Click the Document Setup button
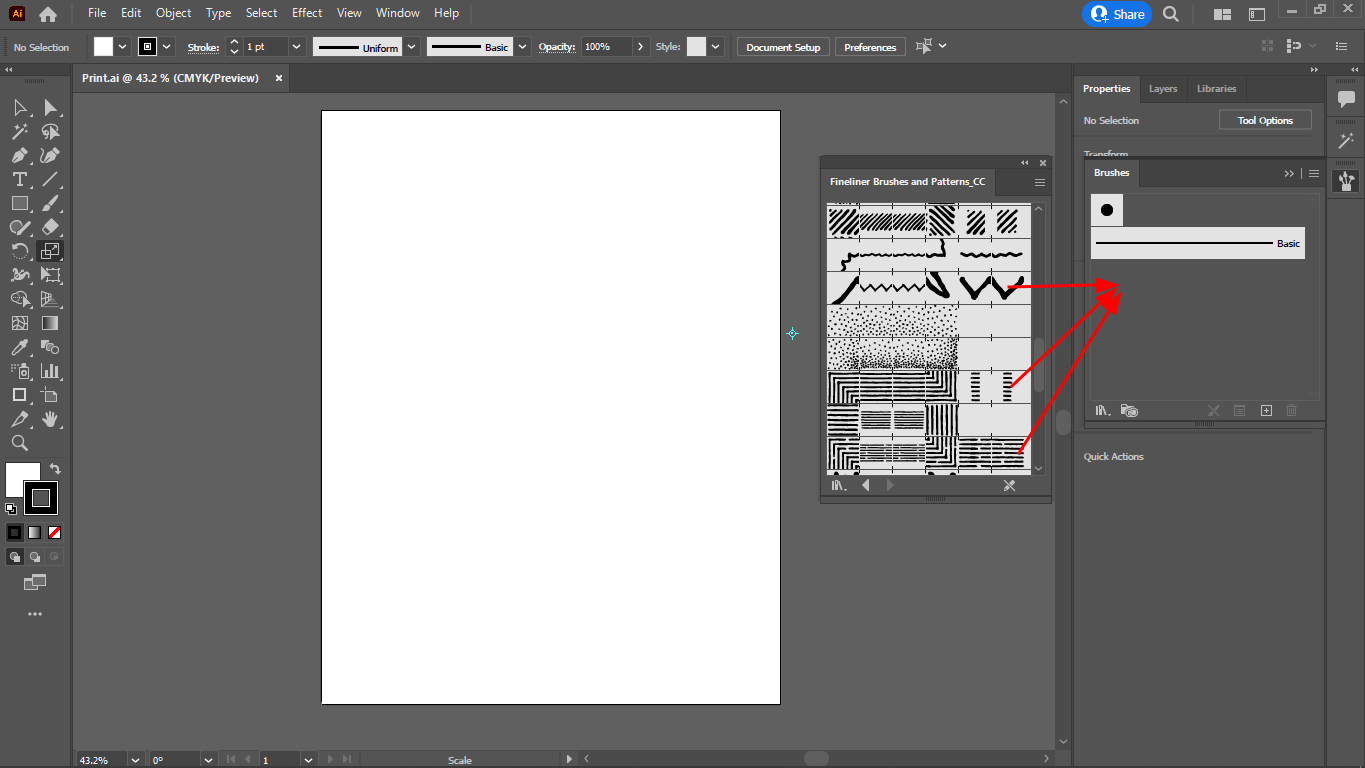The image size is (1365, 768). [783, 46]
